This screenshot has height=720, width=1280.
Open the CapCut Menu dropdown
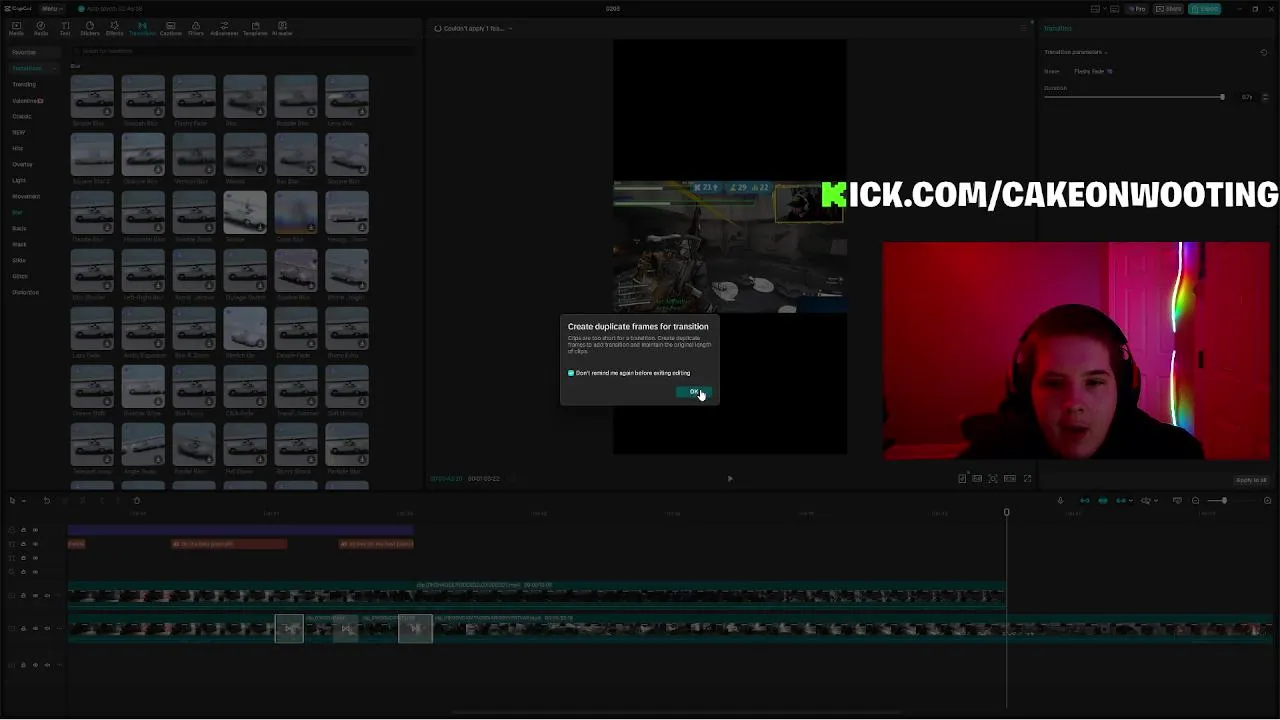52,9
